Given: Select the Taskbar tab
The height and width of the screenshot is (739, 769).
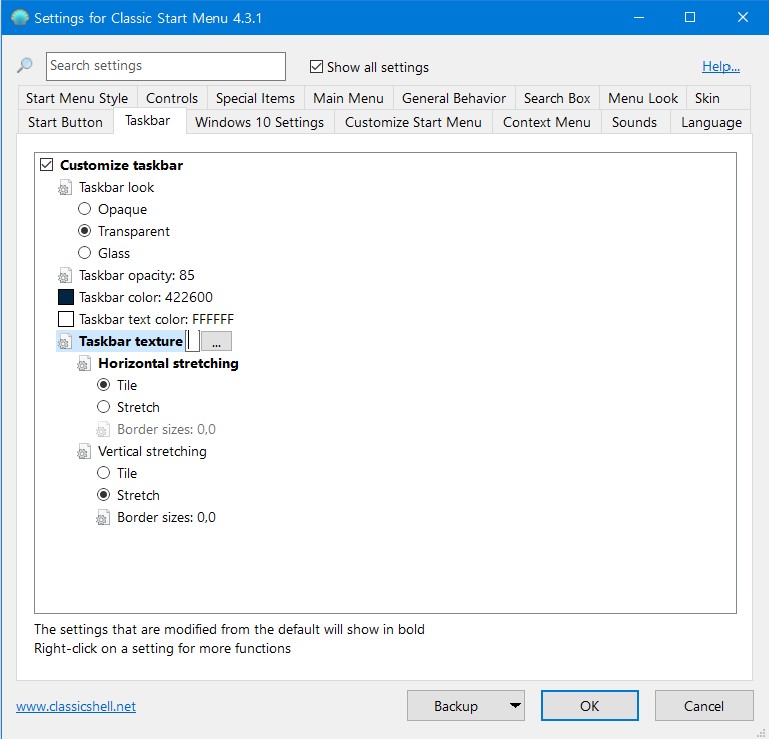Looking at the screenshot, I should (x=148, y=121).
